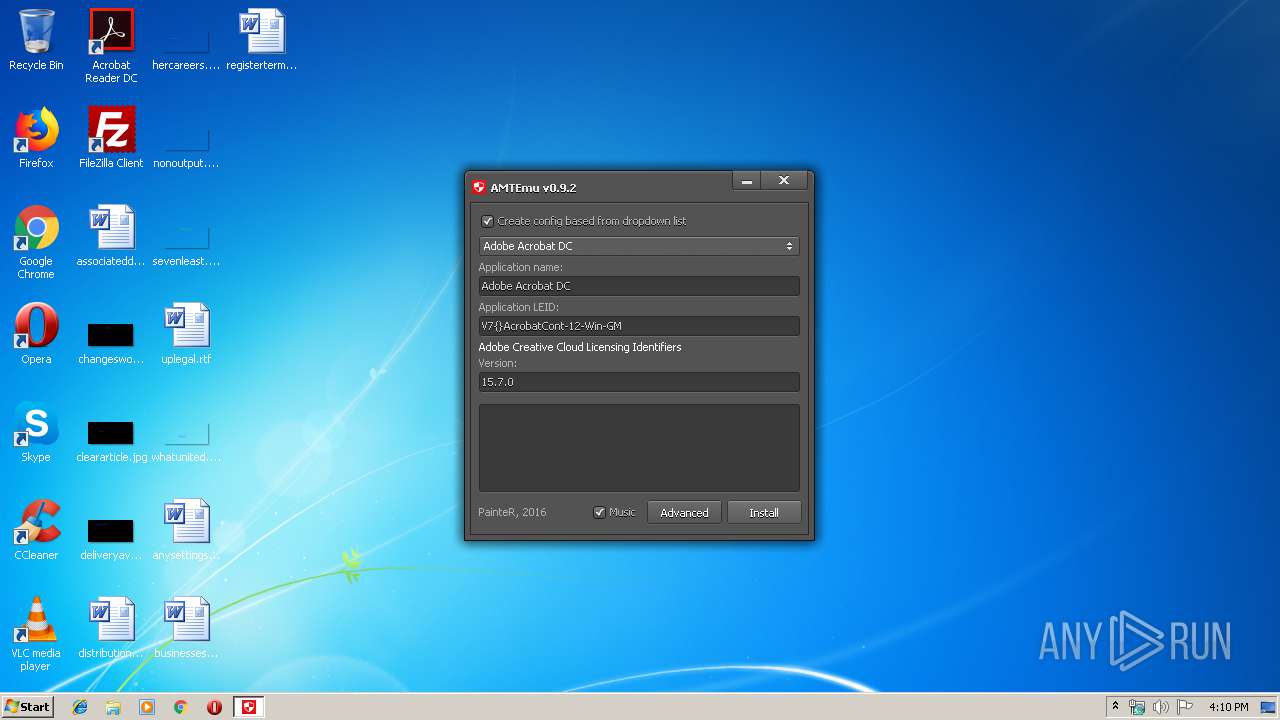Open Chrome from the taskbar
The width and height of the screenshot is (1280, 720).
coord(181,707)
